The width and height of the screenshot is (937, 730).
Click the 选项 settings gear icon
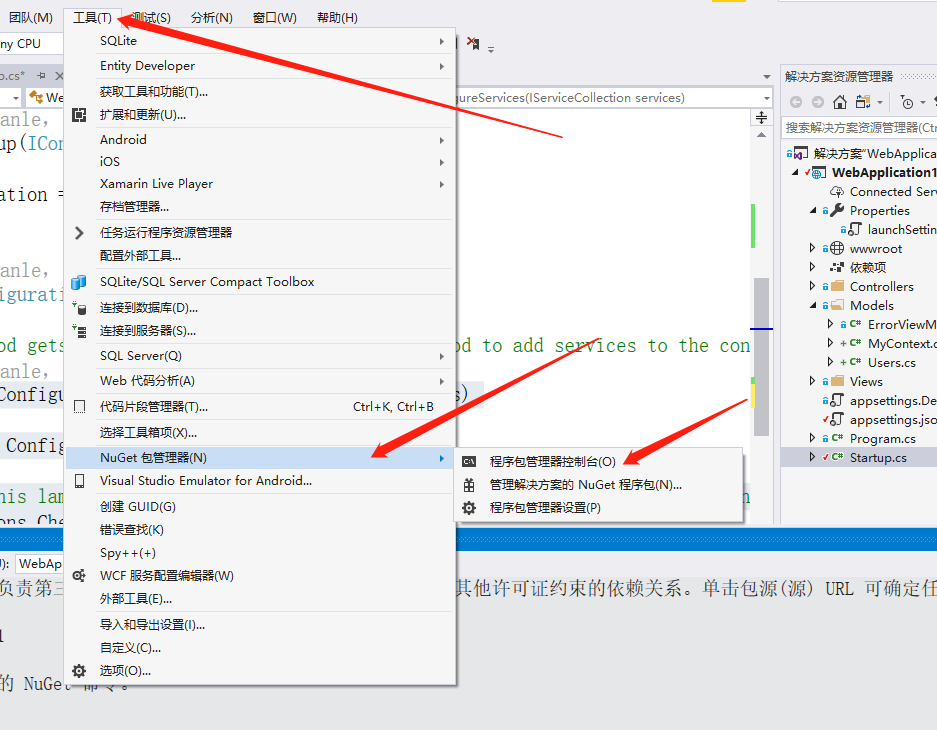click(x=79, y=671)
